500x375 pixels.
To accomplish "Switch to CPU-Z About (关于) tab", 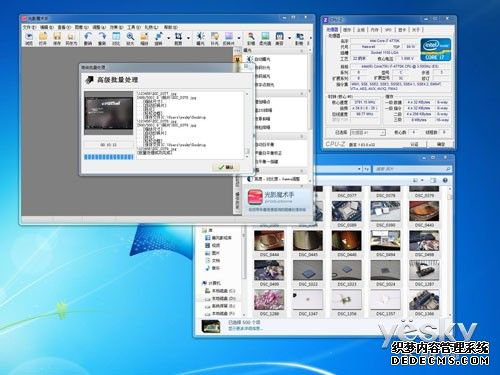I will click(416, 30).
